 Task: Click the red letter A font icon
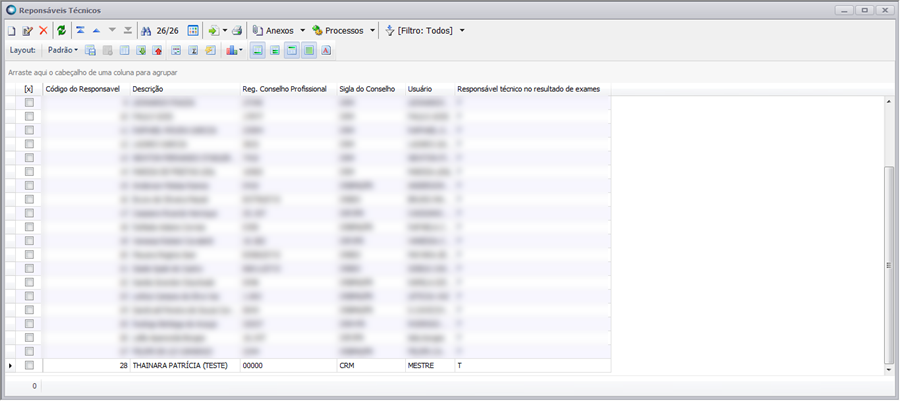(326, 50)
